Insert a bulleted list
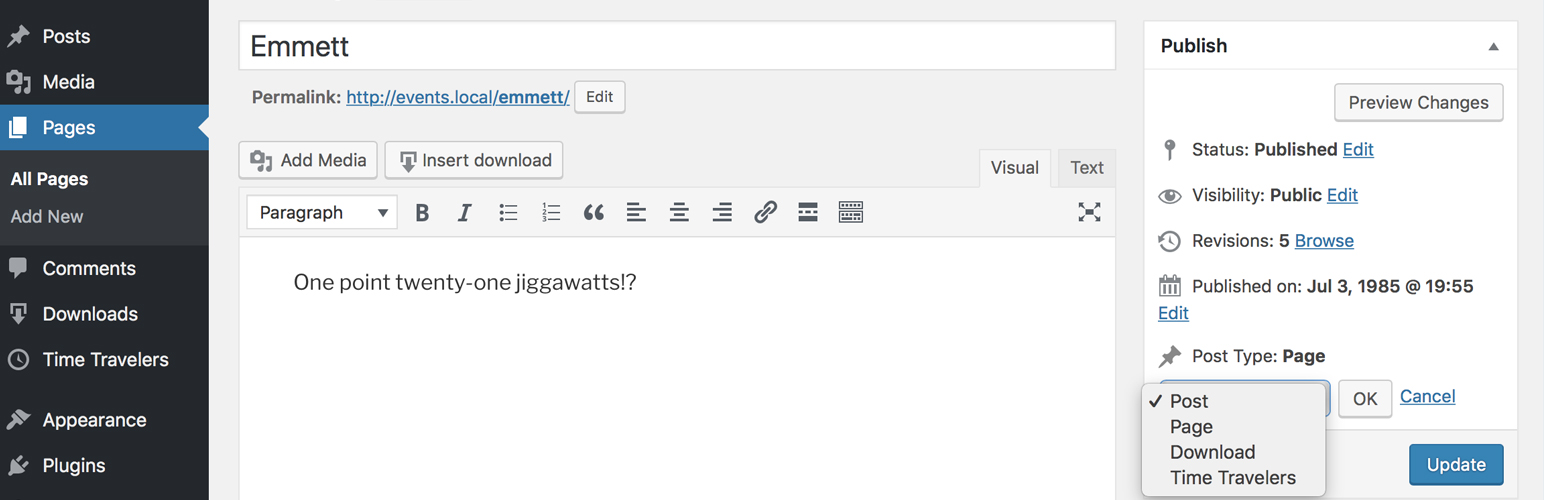 pos(508,212)
